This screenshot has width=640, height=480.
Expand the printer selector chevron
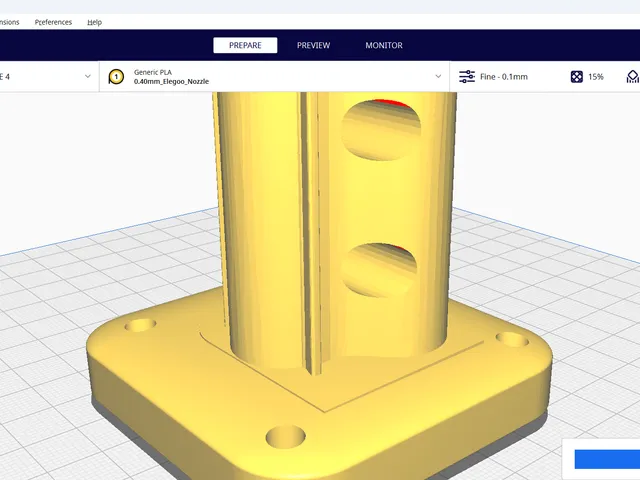point(87,76)
